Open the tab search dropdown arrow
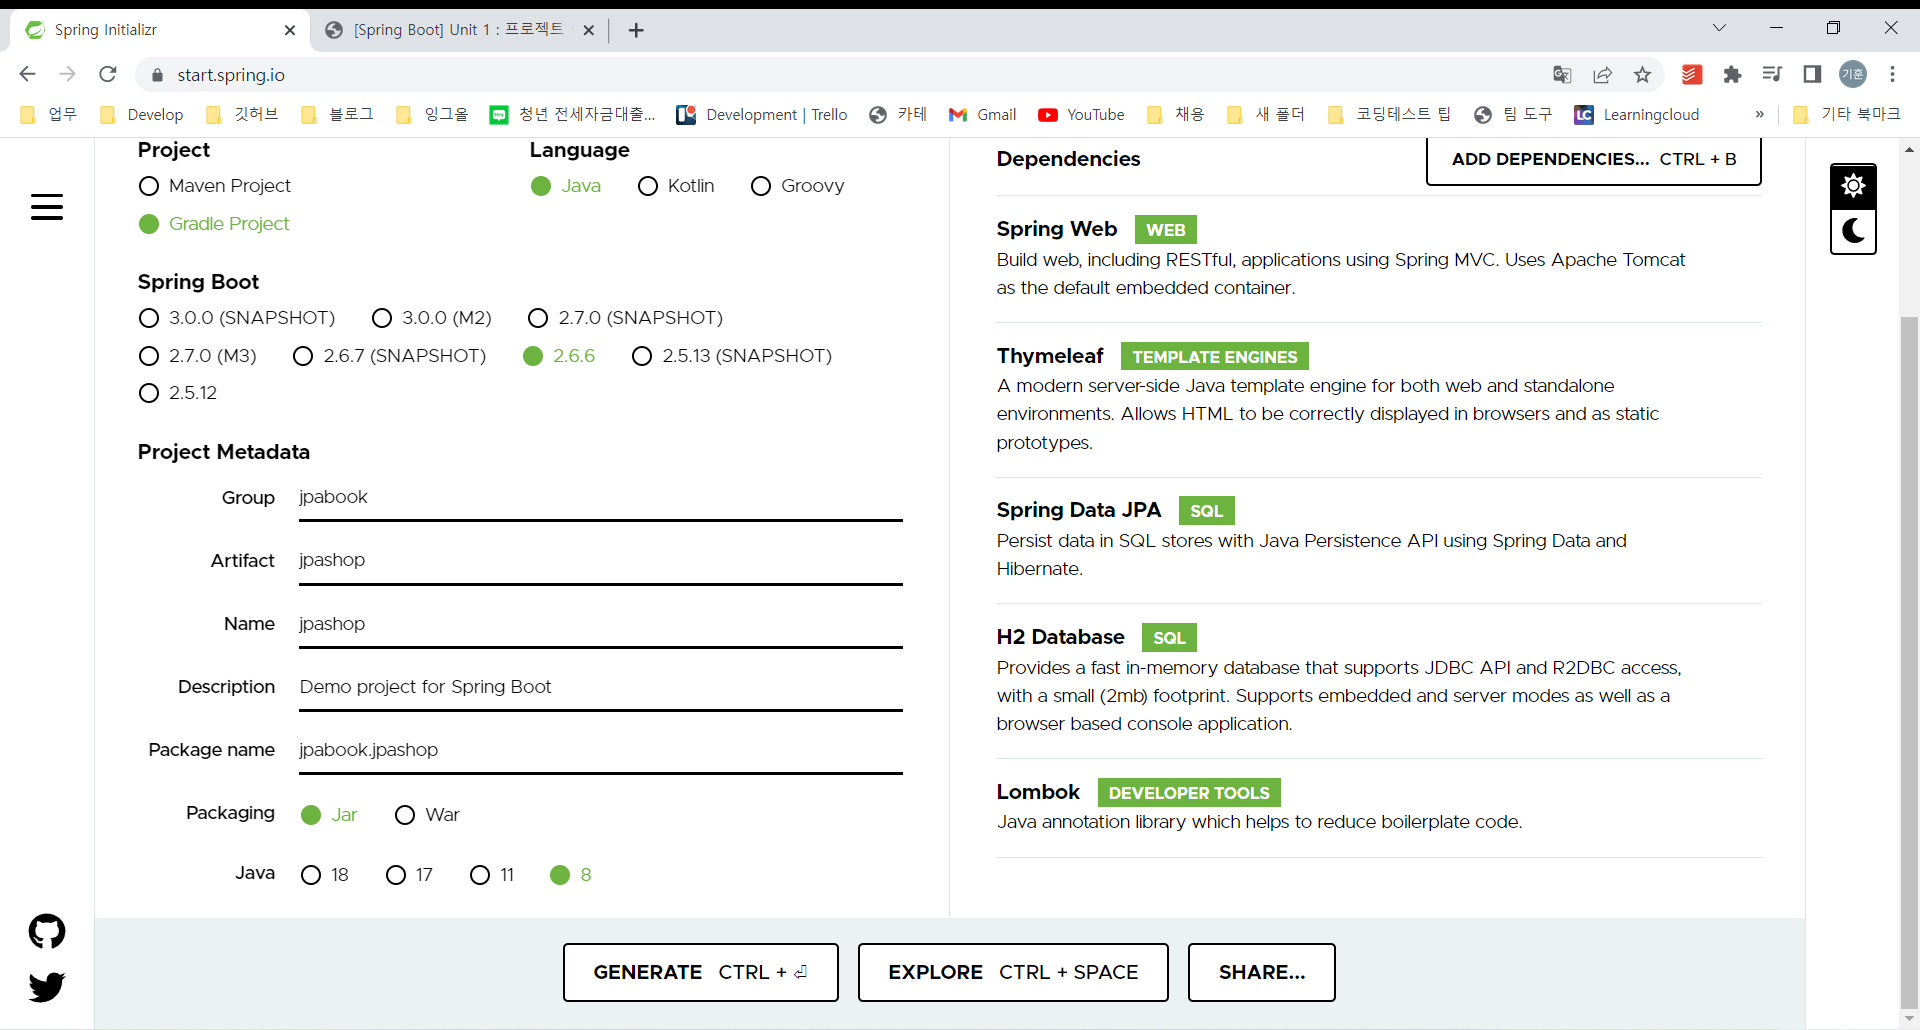 pos(1719,28)
